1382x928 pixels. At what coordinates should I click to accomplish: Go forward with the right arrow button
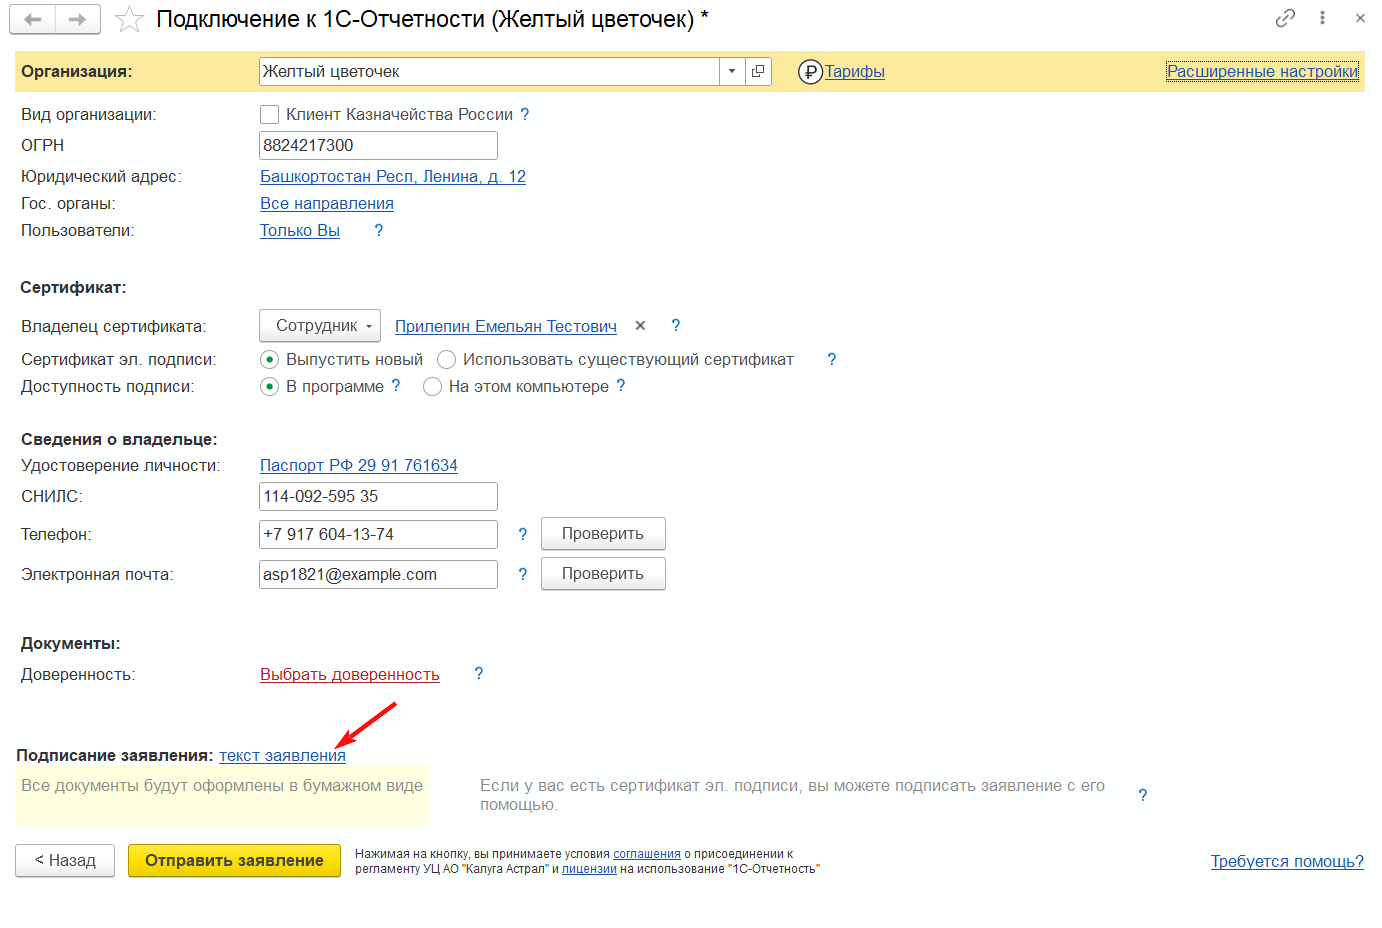(x=78, y=19)
